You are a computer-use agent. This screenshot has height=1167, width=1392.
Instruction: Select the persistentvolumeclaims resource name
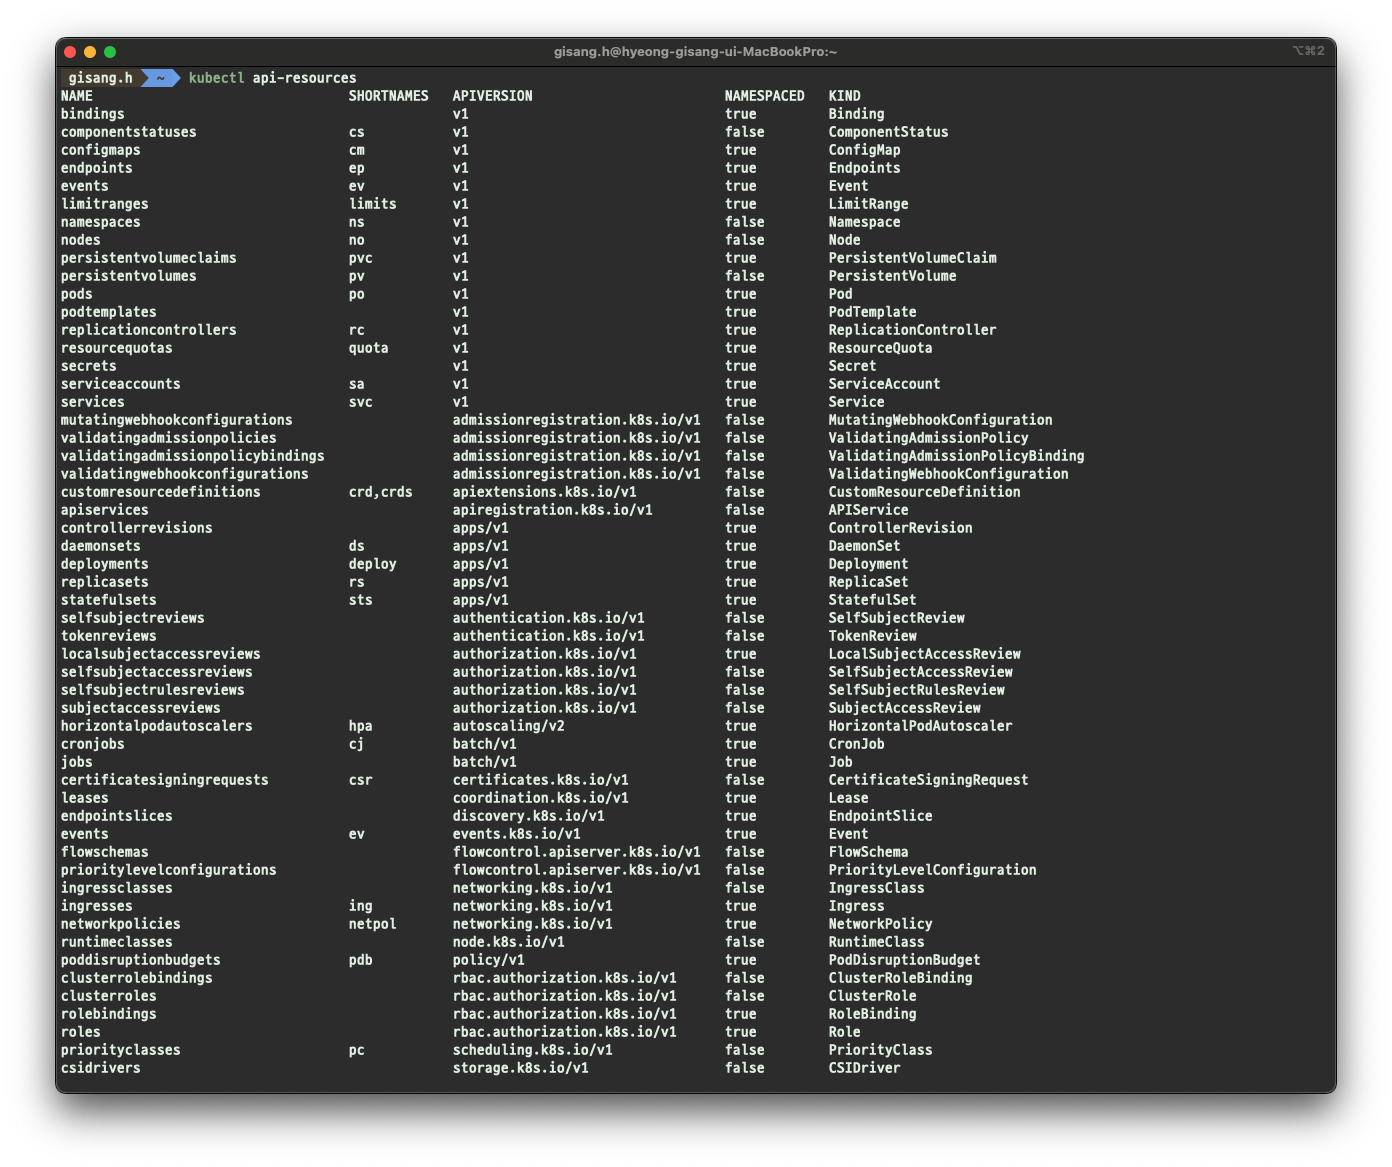(x=149, y=258)
